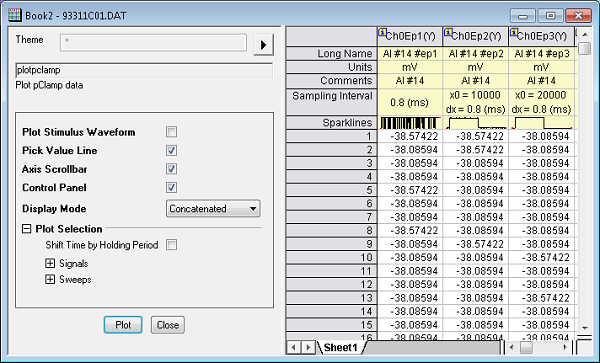
Task: Click the Close button in dialog
Action: pyautogui.click(x=168, y=325)
